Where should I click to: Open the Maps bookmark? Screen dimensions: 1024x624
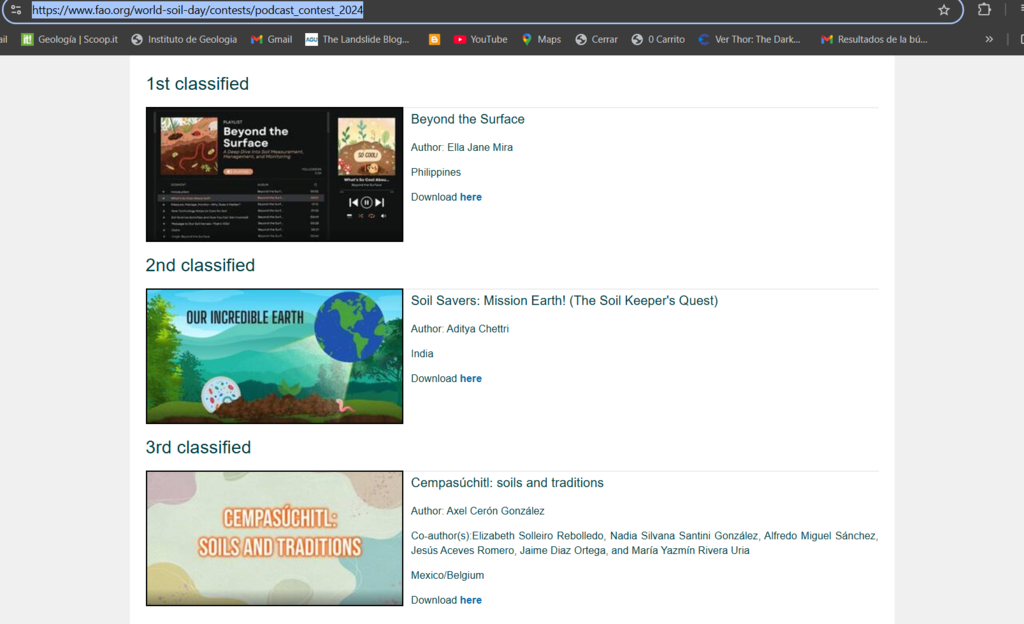click(541, 39)
